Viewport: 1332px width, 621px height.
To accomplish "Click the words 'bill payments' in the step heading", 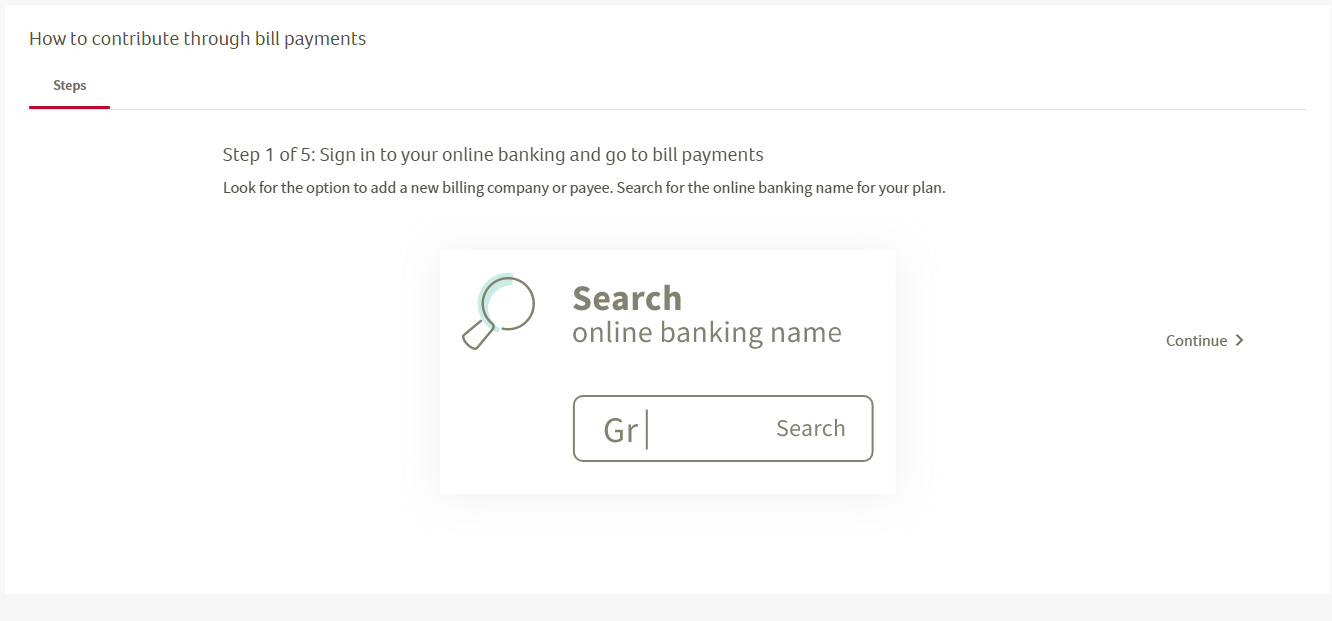I will [x=708, y=155].
